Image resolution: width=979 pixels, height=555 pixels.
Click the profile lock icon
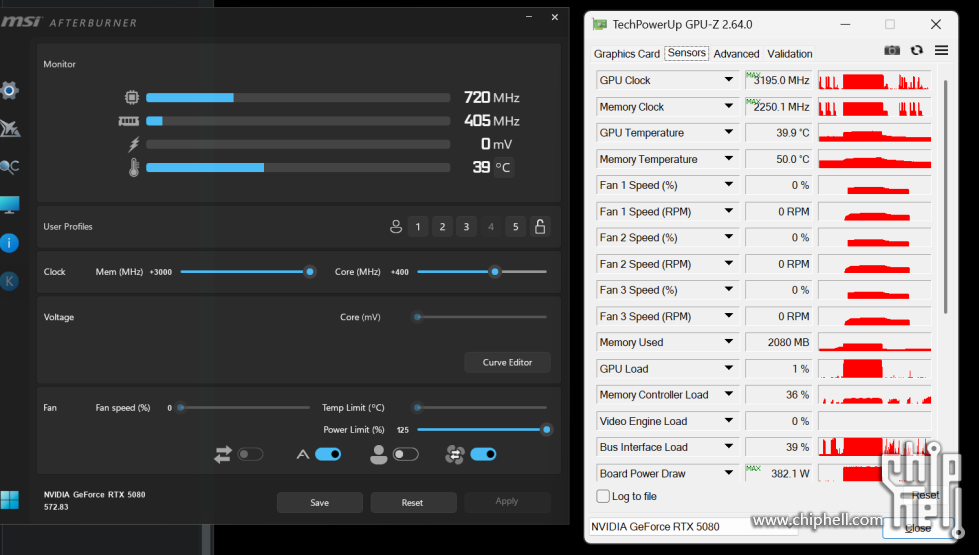(540, 226)
